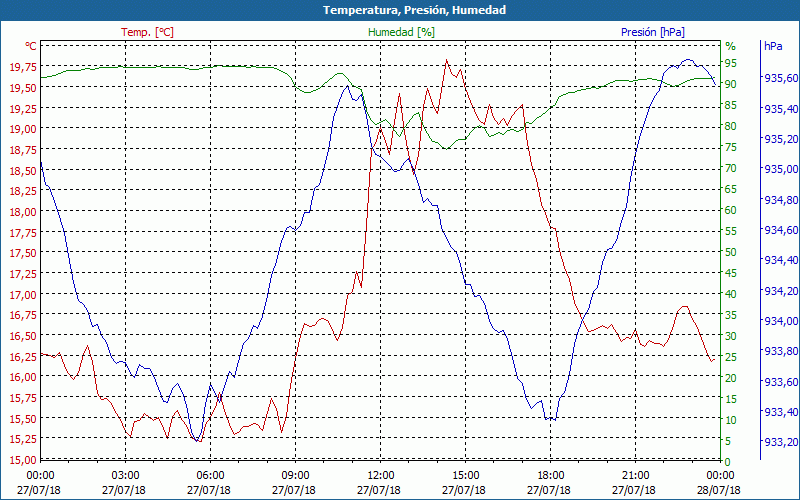Pick the 17,00 temperature axis value

tap(23, 295)
